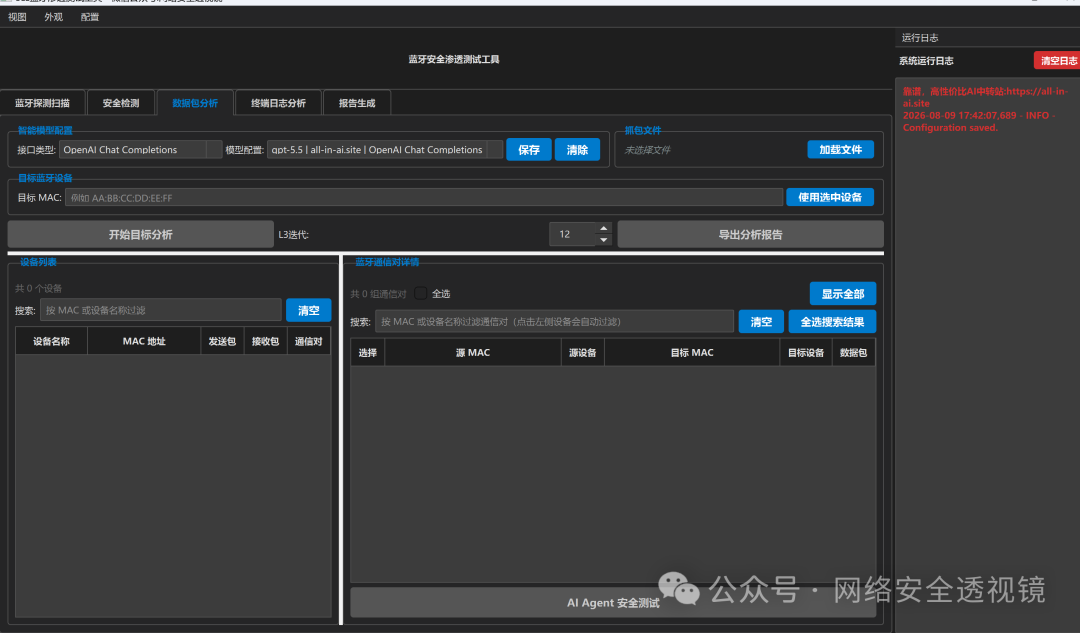
Task: Click the MAC 地址 column header
Action: tap(144, 341)
